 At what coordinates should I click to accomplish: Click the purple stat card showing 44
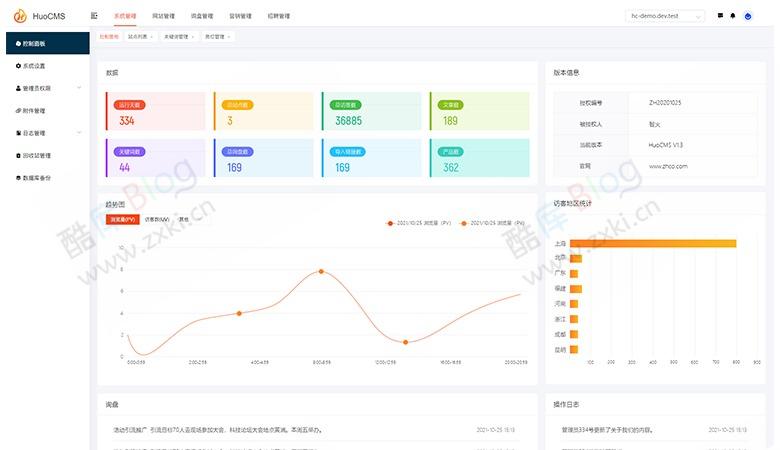(x=156, y=158)
